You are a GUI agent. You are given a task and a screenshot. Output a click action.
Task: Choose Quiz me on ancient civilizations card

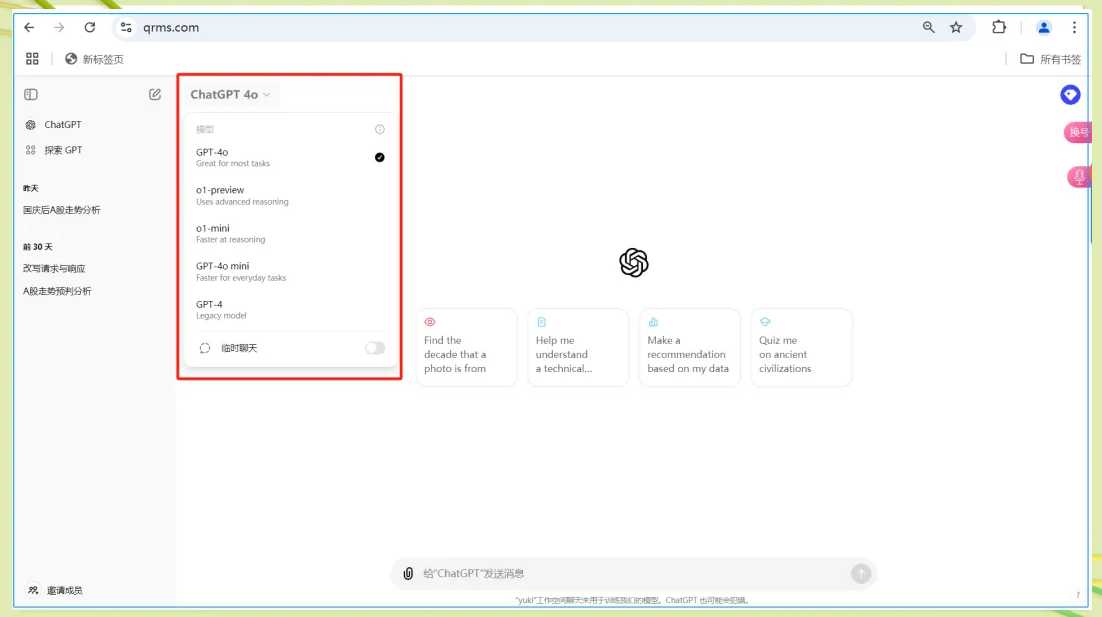[801, 347]
